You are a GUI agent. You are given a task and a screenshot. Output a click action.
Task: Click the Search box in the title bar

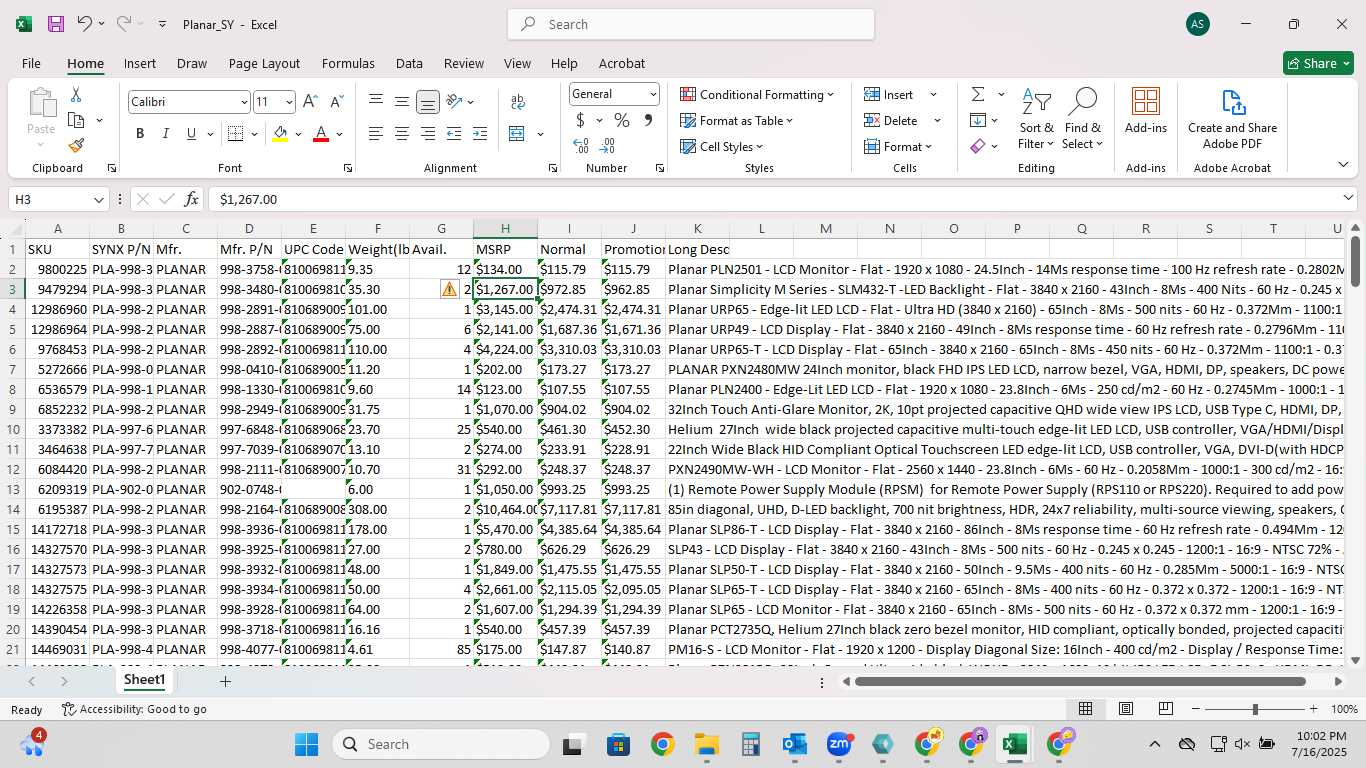[691, 24]
